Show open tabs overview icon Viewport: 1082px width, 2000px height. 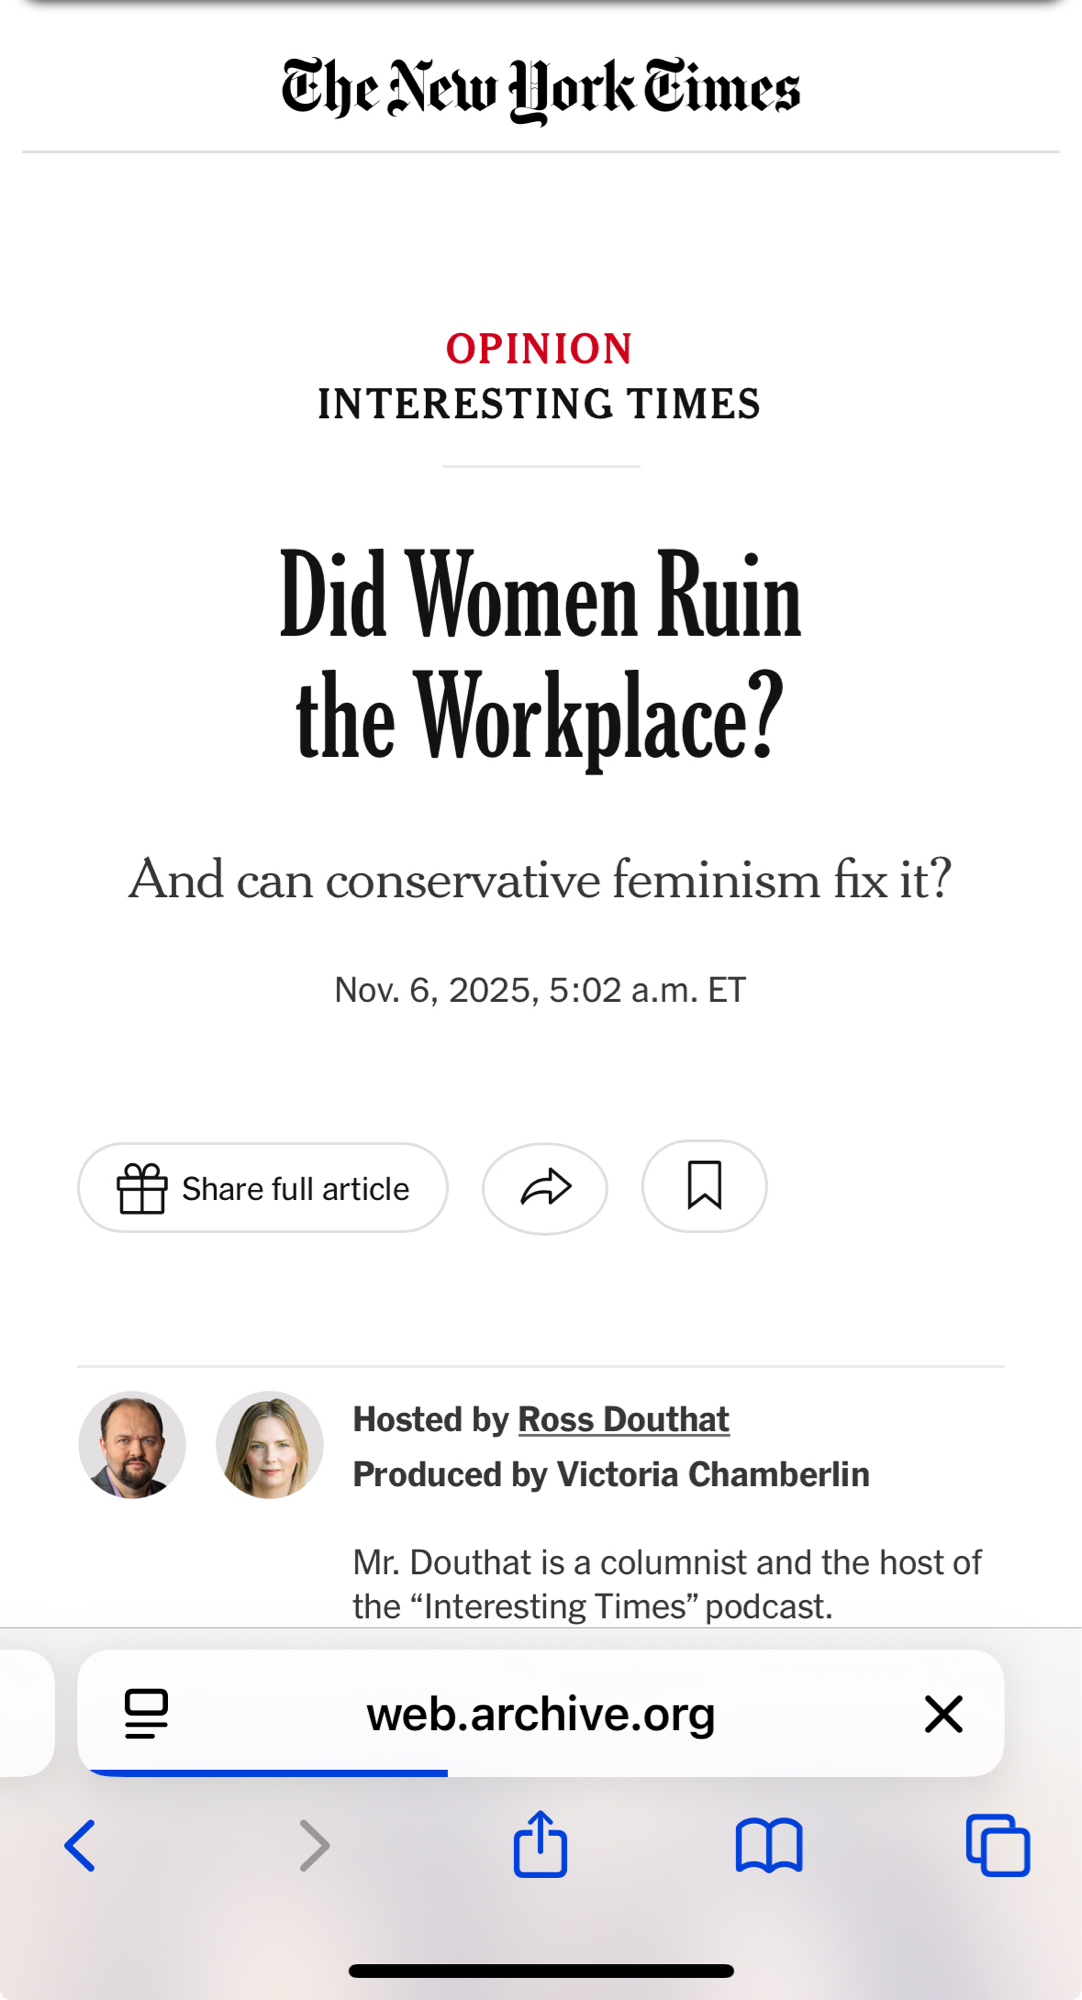[x=997, y=1845]
